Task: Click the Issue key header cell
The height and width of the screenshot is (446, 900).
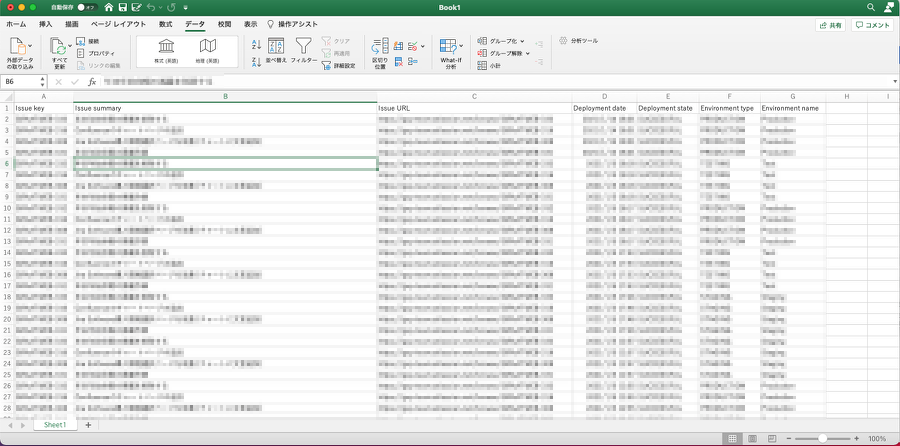Action: click(44, 108)
